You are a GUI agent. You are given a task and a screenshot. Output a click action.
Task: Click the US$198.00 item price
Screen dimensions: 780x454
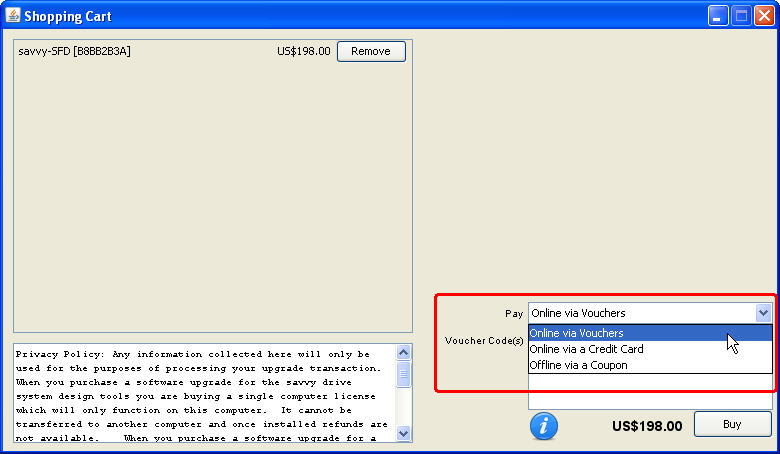click(303, 51)
